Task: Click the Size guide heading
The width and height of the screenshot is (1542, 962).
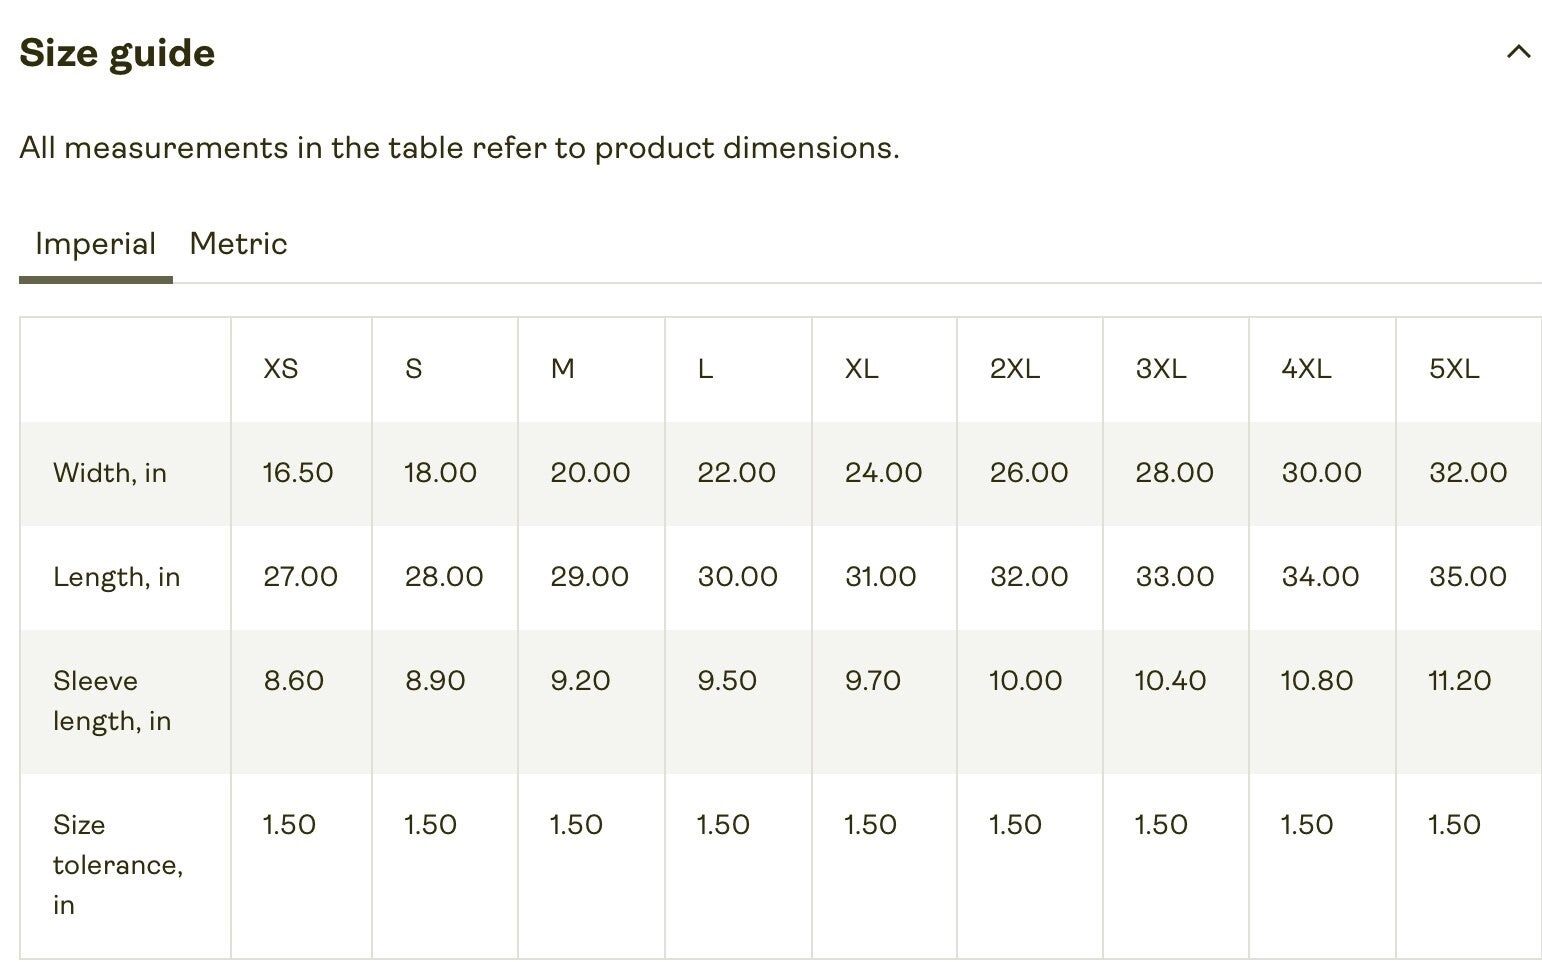Action: [x=117, y=53]
